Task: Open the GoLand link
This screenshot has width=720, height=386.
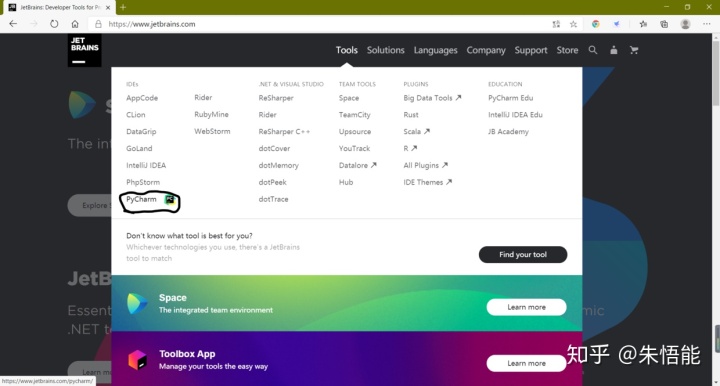Action: click(139, 148)
